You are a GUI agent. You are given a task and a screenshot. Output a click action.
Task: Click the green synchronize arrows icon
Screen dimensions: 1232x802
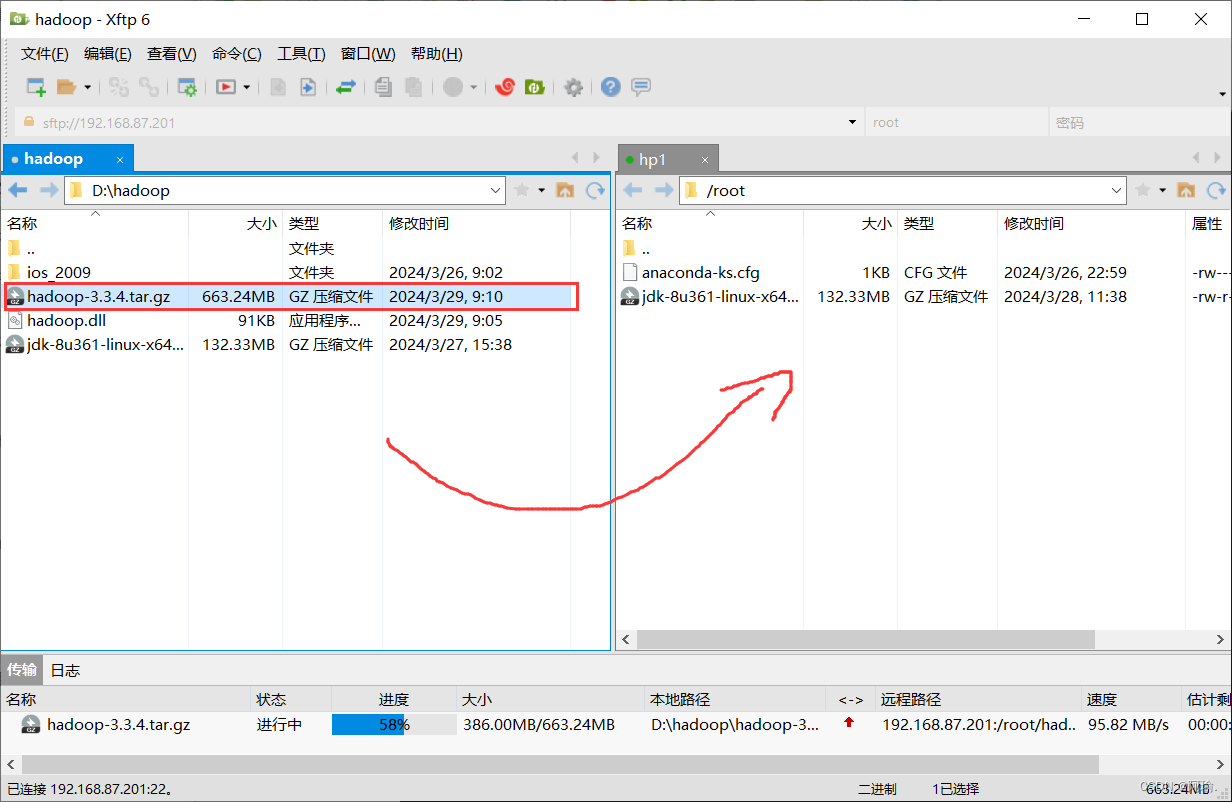(345, 87)
